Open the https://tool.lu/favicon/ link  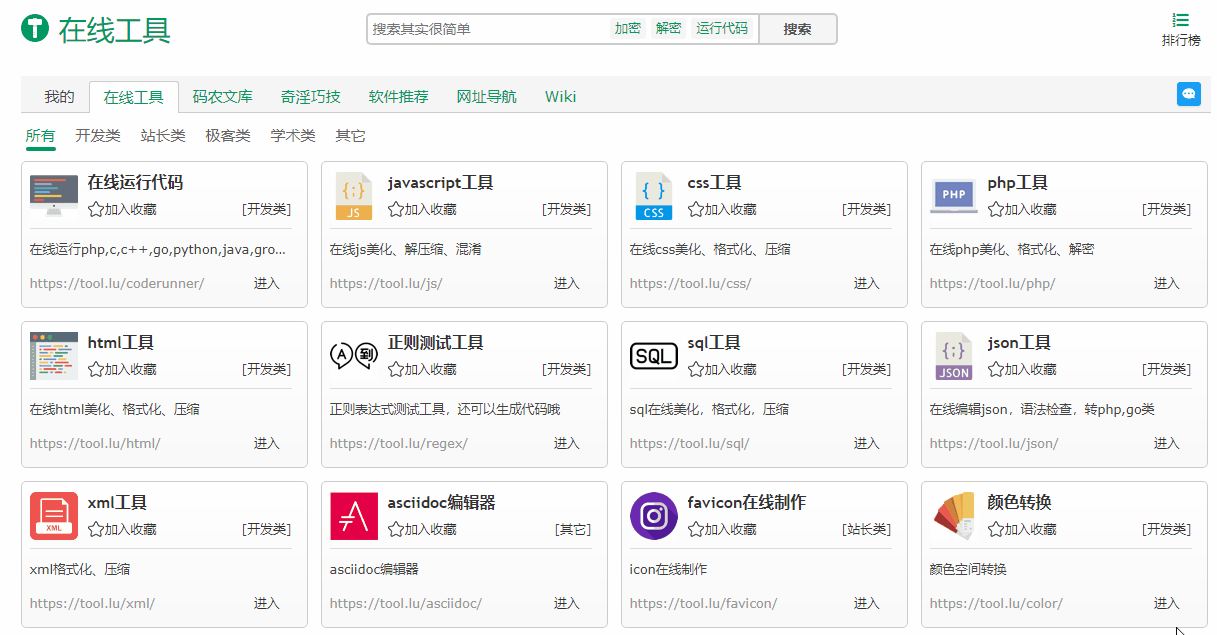click(x=703, y=603)
